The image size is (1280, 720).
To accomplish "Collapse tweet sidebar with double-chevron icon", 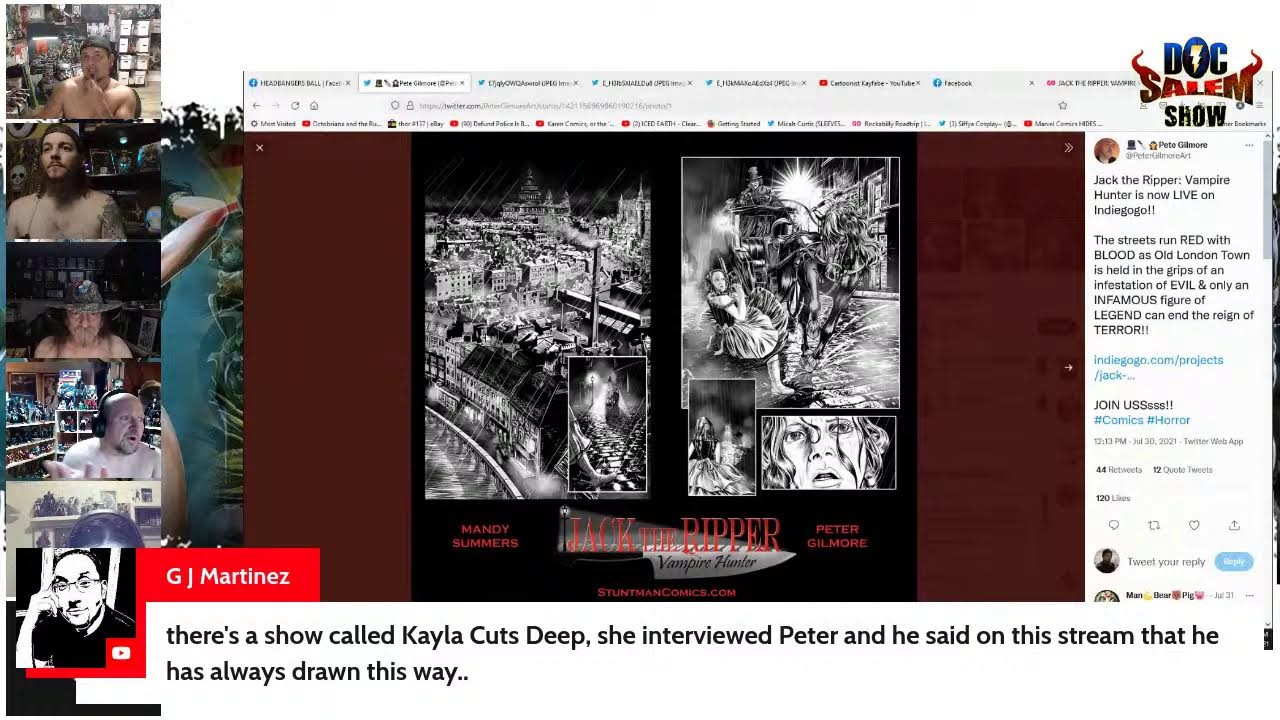I will tap(1068, 148).
